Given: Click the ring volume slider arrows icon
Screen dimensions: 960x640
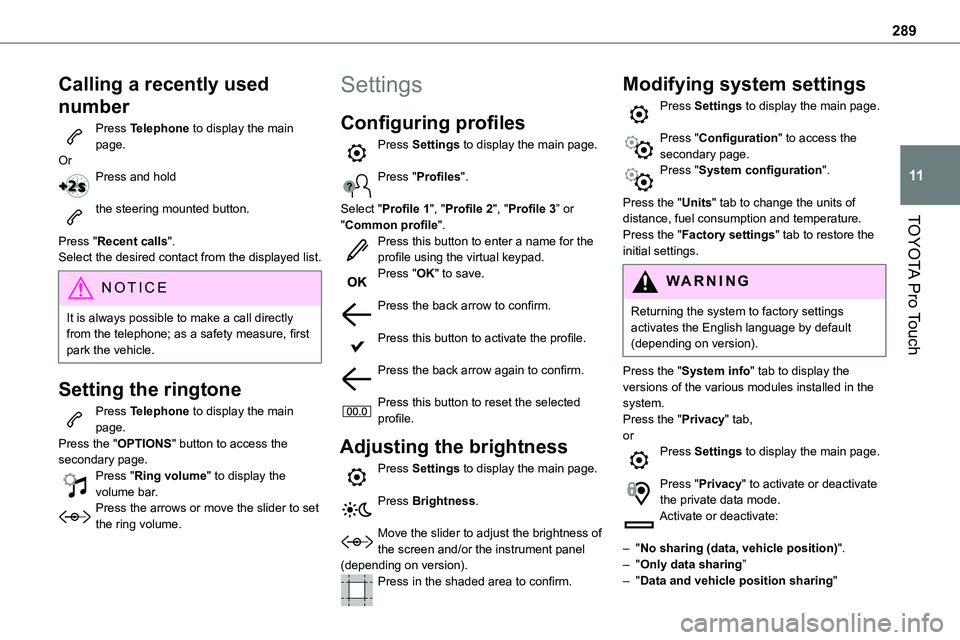Looking at the screenshot, I should coord(76,515).
